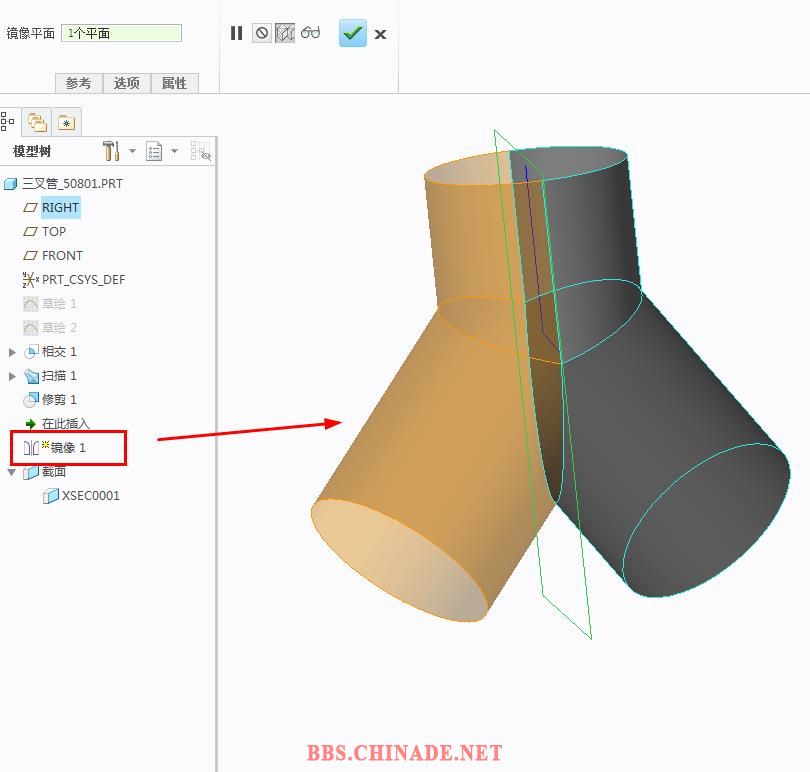Cancel the mirror feature with X
810x772 pixels.
coord(381,34)
